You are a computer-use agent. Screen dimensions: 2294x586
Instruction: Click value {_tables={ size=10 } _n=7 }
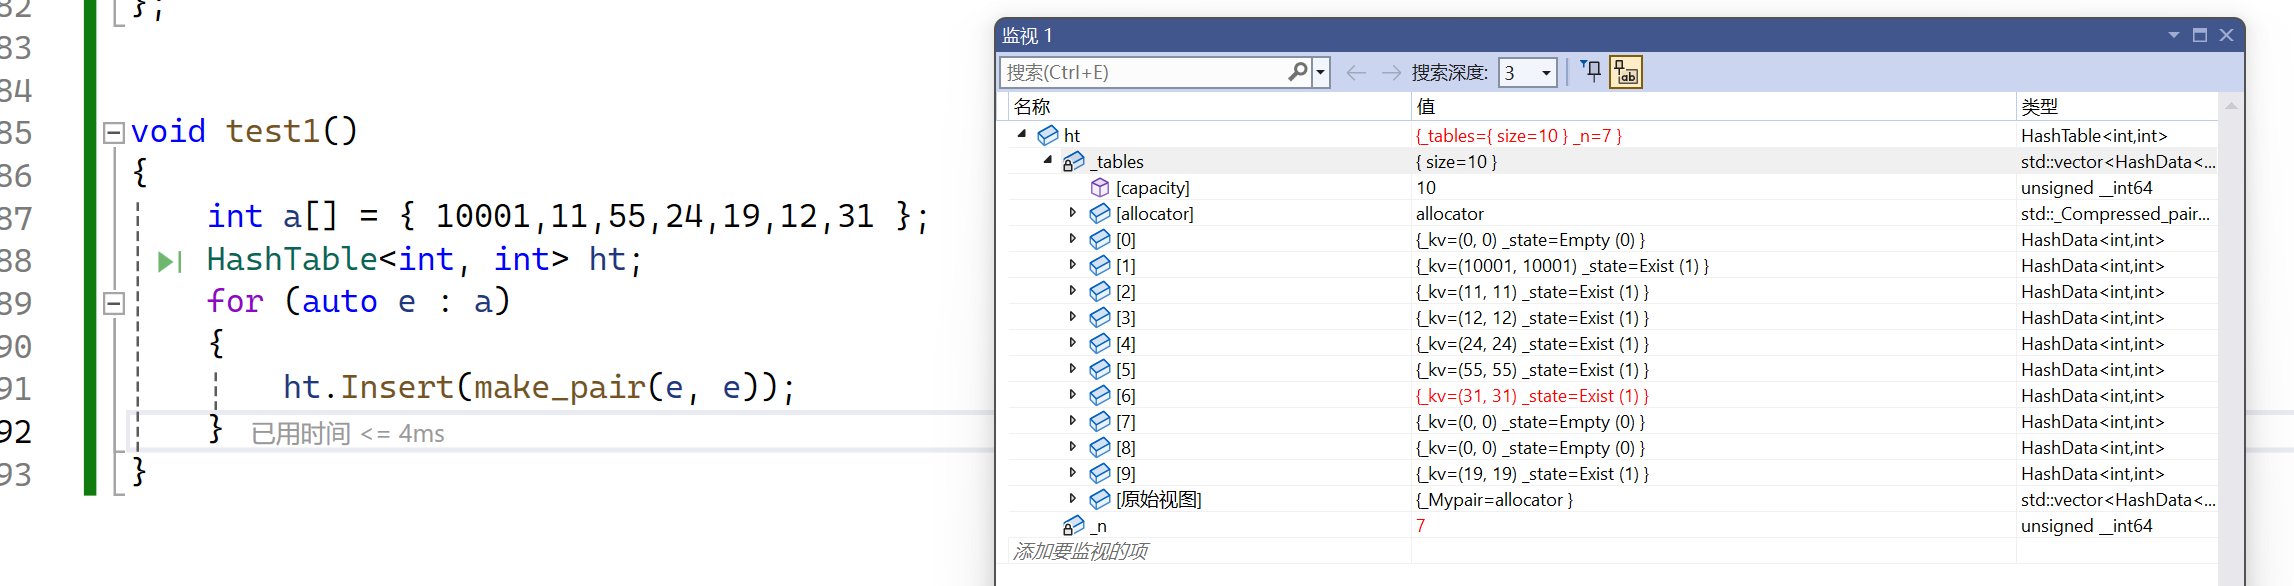pos(1518,135)
